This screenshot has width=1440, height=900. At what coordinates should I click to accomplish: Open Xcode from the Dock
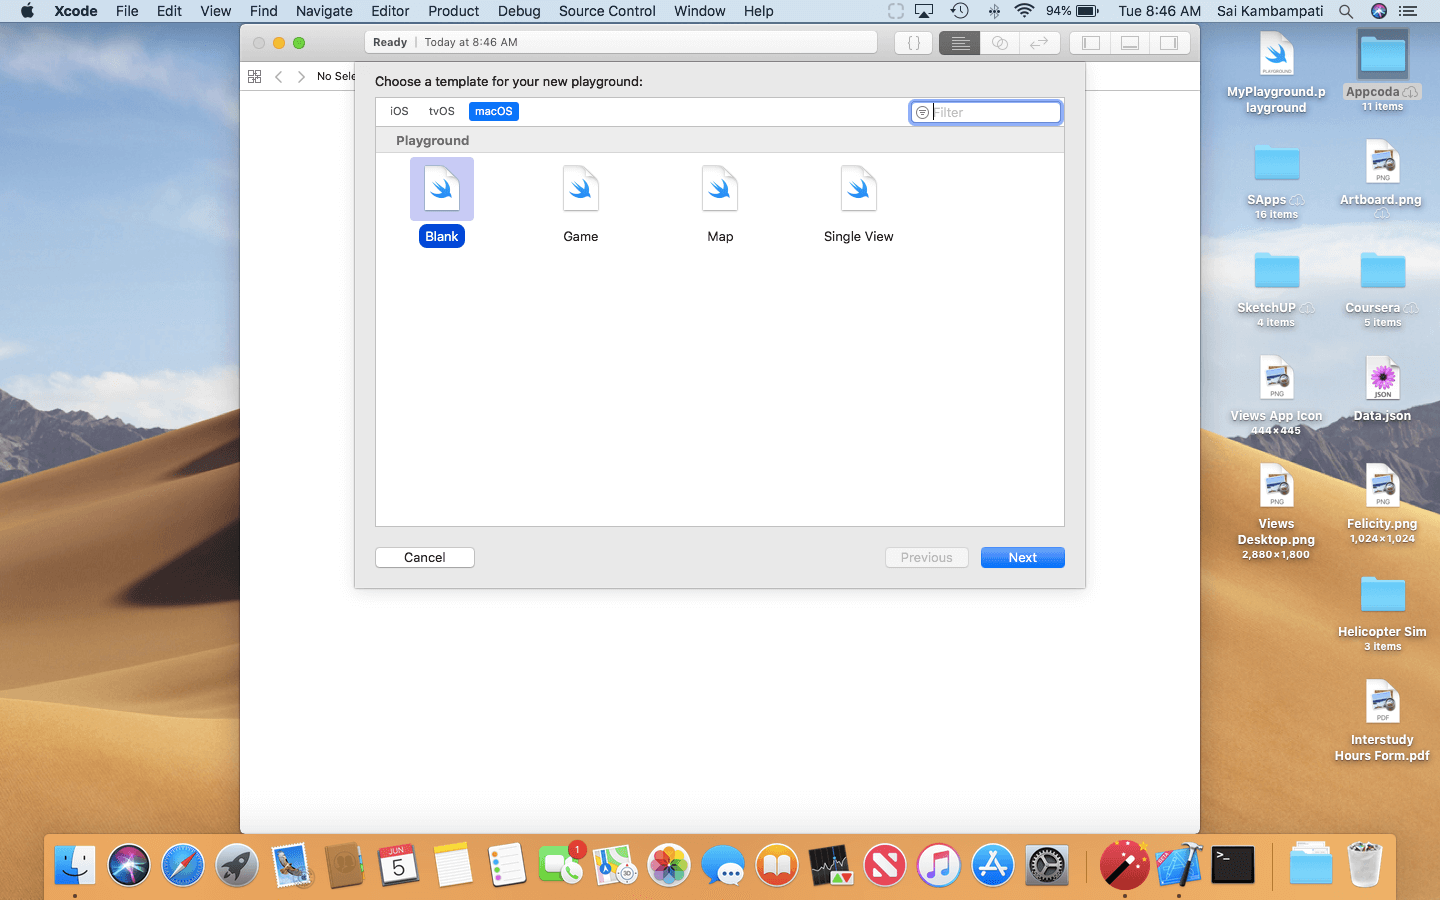tap(1179, 865)
